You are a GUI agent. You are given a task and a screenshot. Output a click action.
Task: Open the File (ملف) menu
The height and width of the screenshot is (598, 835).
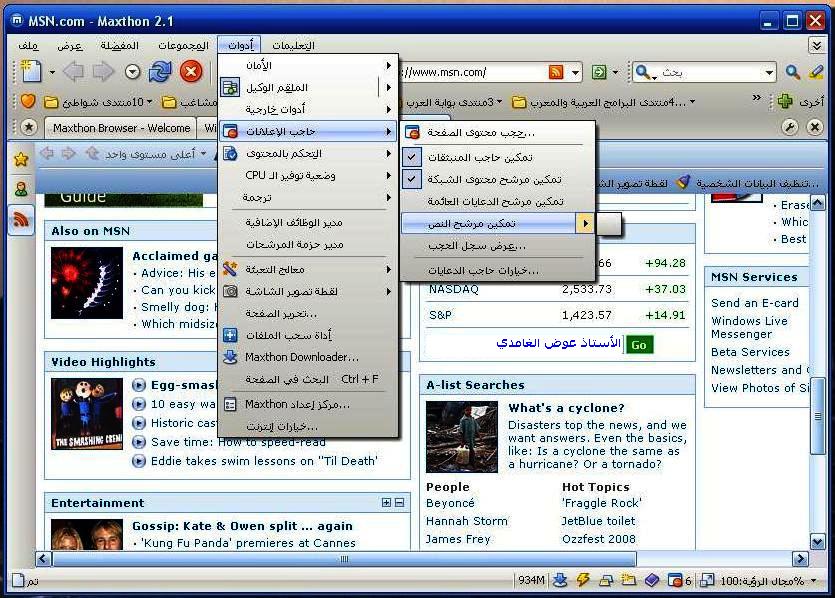pyautogui.click(x=28, y=46)
